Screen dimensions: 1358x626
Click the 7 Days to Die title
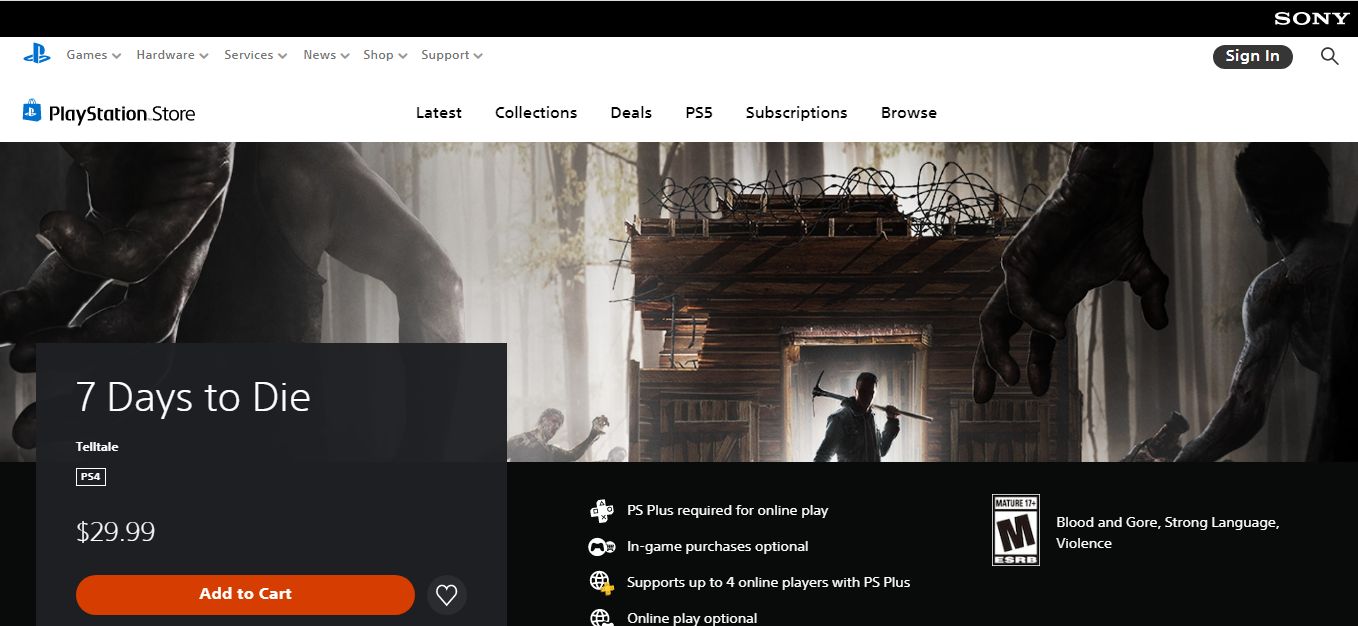(x=193, y=397)
